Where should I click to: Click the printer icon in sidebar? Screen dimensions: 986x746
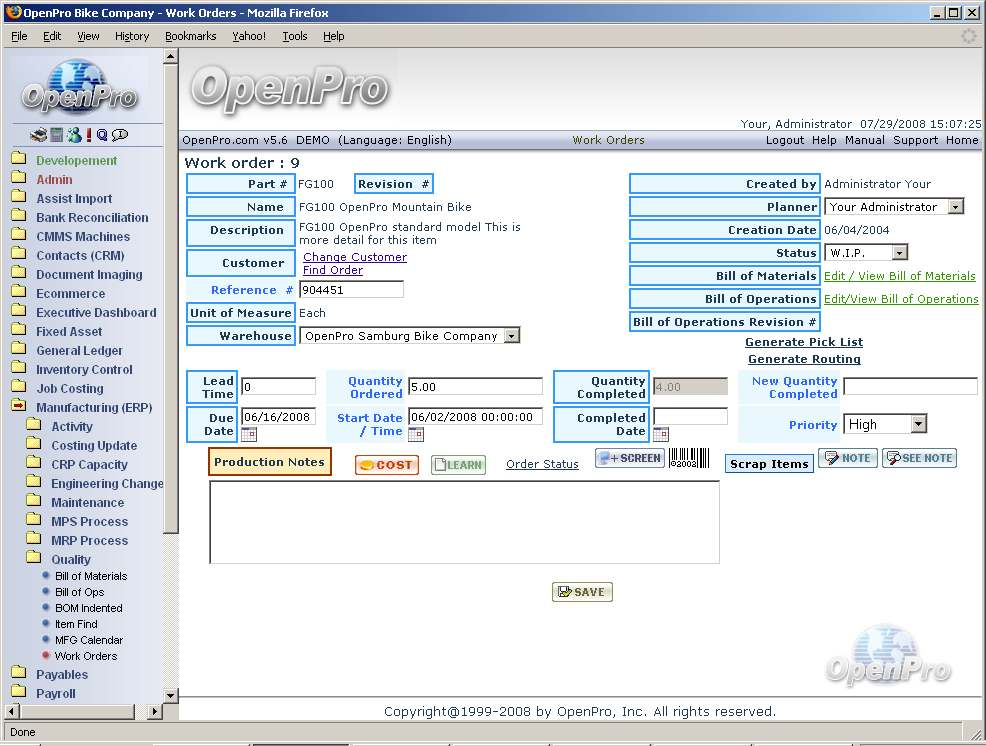pos(38,135)
